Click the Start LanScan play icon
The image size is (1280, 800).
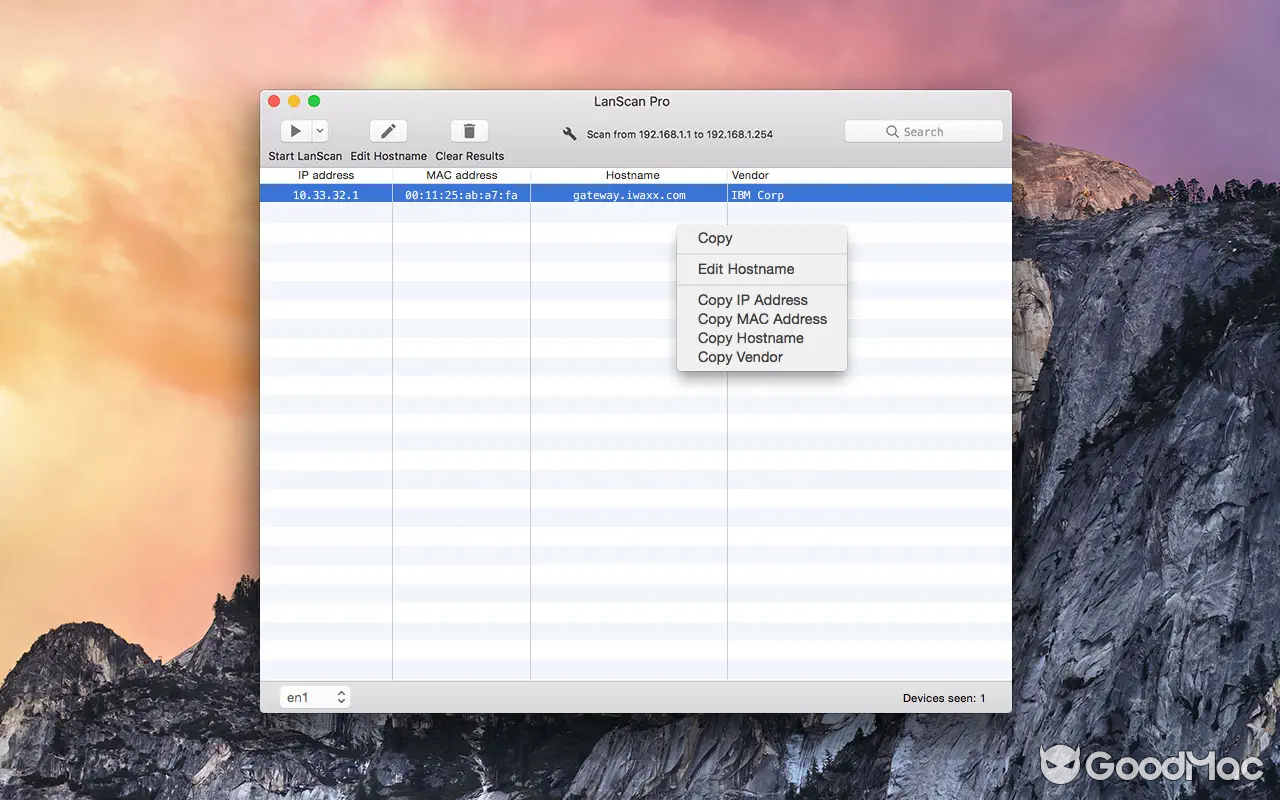click(x=294, y=130)
